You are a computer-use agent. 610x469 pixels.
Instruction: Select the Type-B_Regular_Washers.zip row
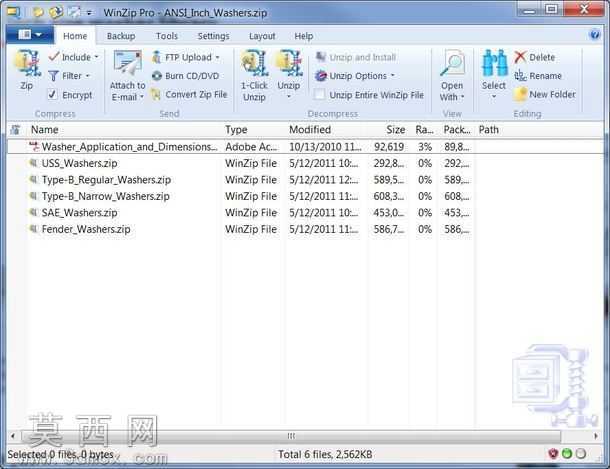pos(305,180)
